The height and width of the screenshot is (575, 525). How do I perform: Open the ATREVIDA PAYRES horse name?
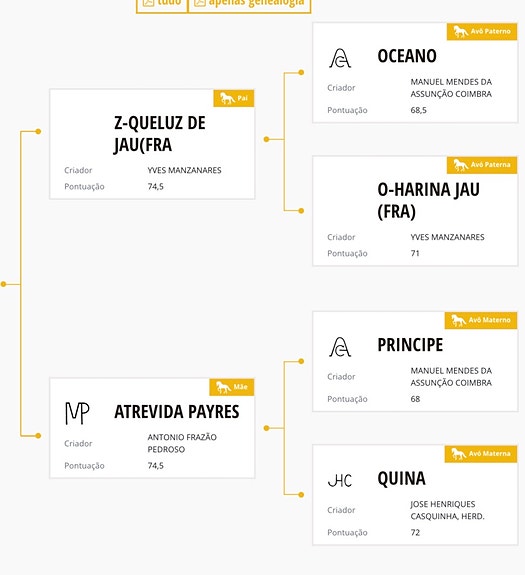(177, 412)
